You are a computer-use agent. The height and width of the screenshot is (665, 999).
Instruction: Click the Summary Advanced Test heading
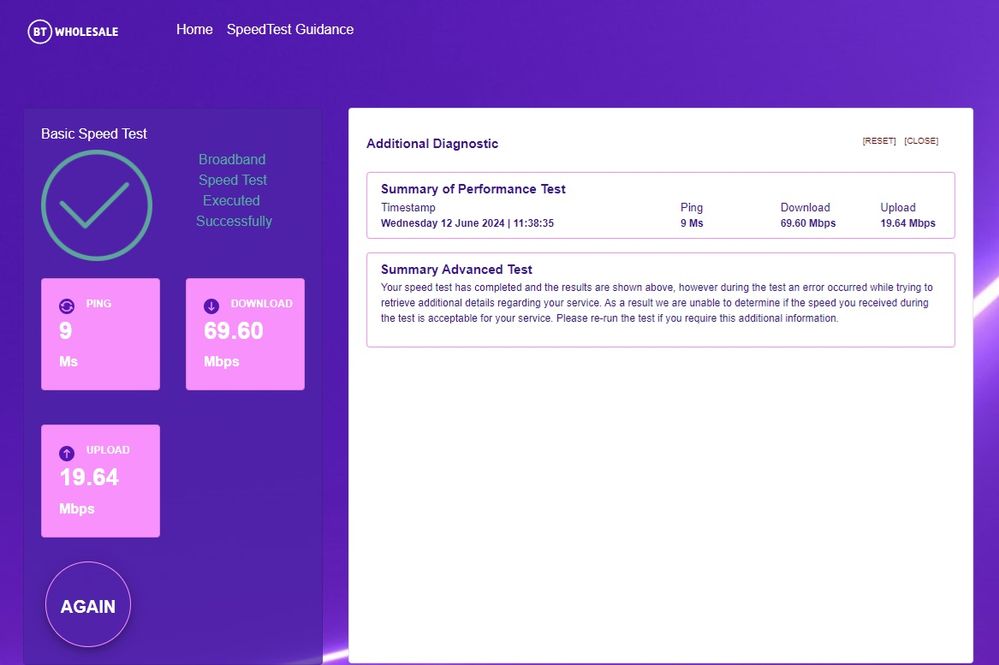(x=456, y=269)
